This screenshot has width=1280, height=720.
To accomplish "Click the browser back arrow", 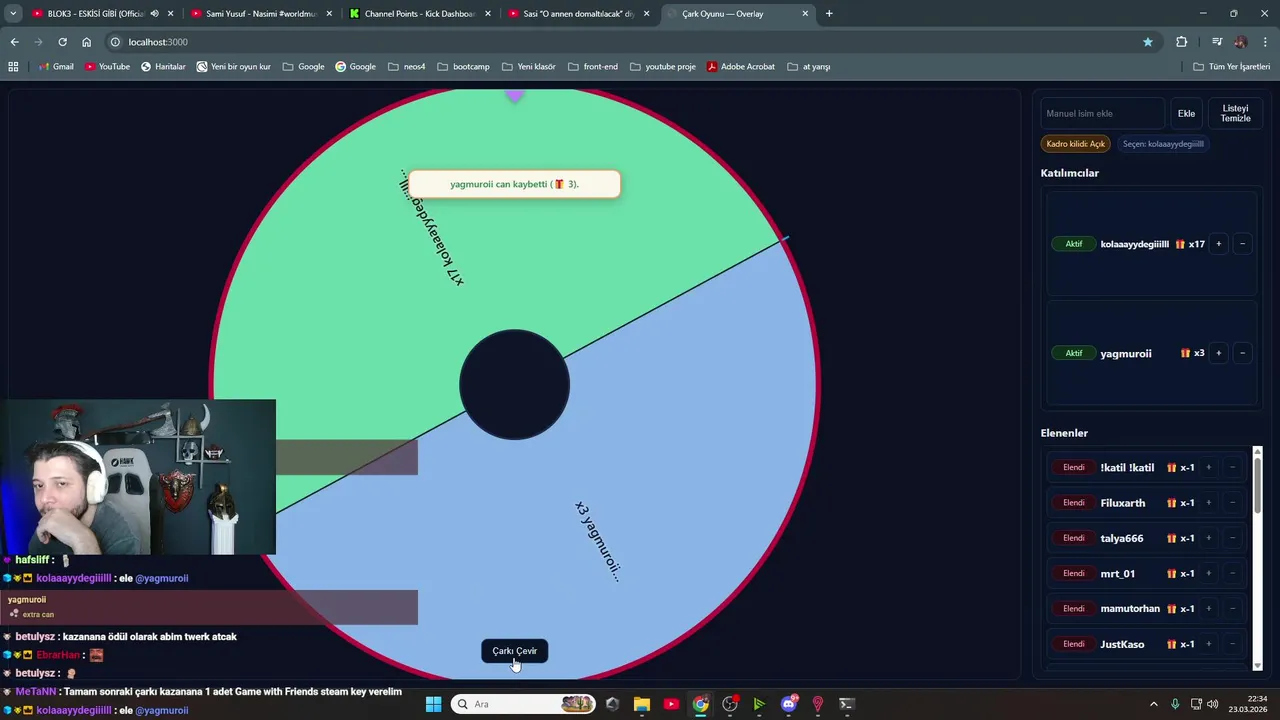I will tap(14, 42).
